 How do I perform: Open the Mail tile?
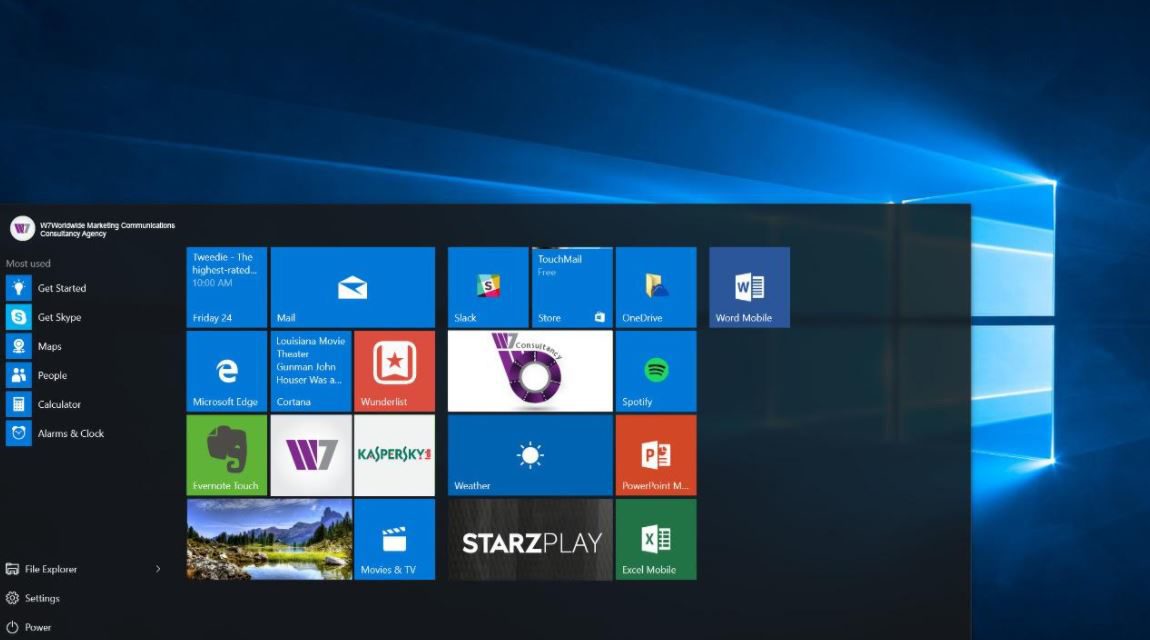point(353,287)
